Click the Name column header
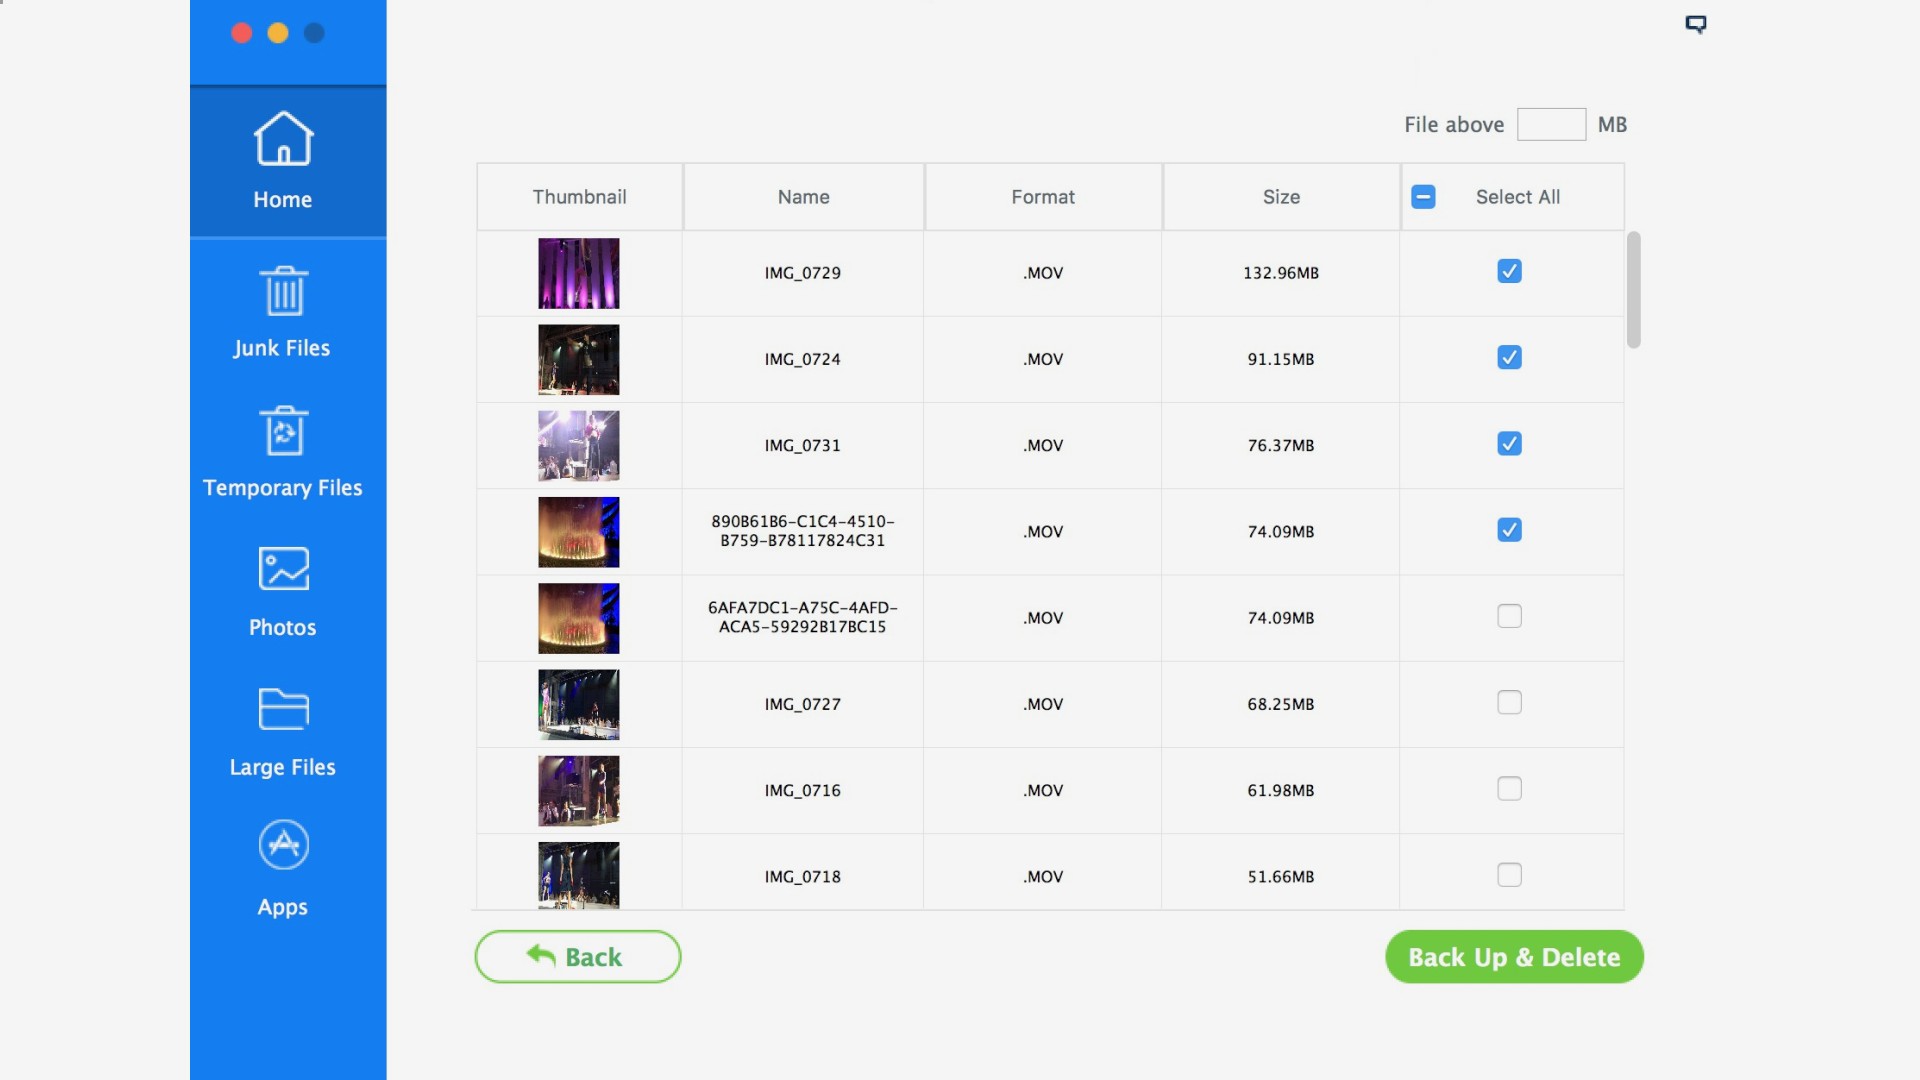 tap(803, 197)
